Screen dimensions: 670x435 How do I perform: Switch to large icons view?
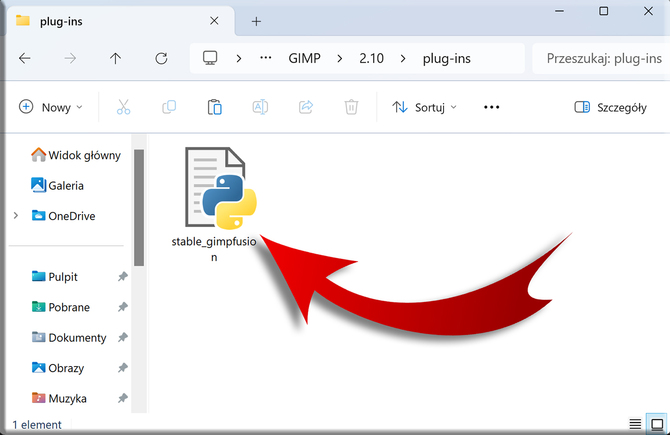657,424
